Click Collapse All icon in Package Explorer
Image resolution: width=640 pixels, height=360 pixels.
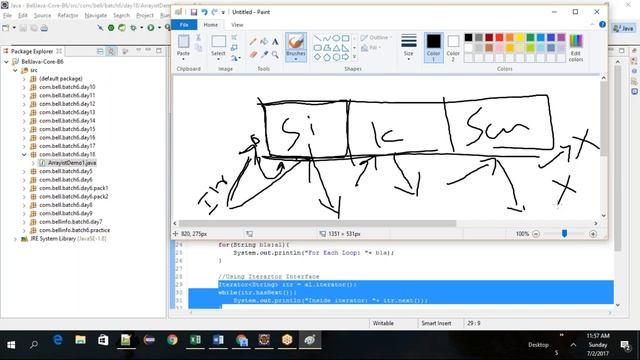[100, 51]
